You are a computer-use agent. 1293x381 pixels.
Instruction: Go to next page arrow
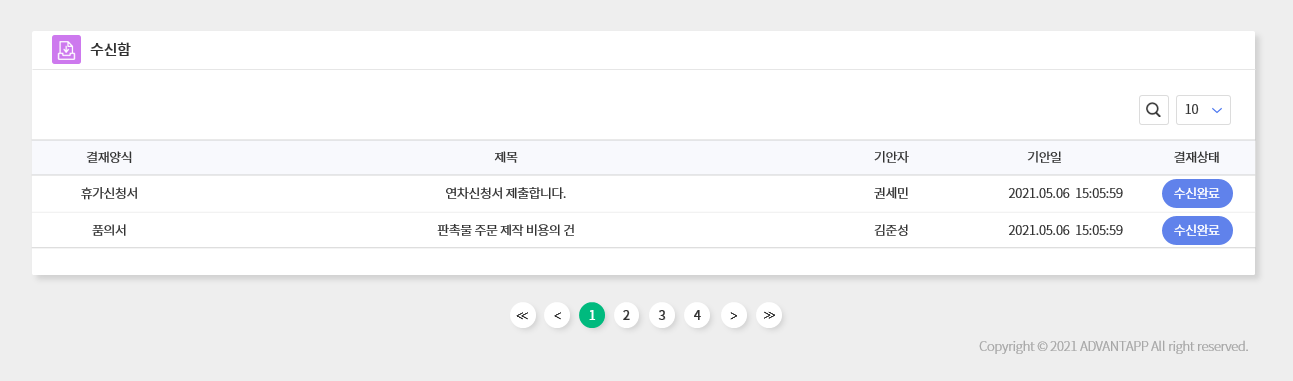pos(733,315)
